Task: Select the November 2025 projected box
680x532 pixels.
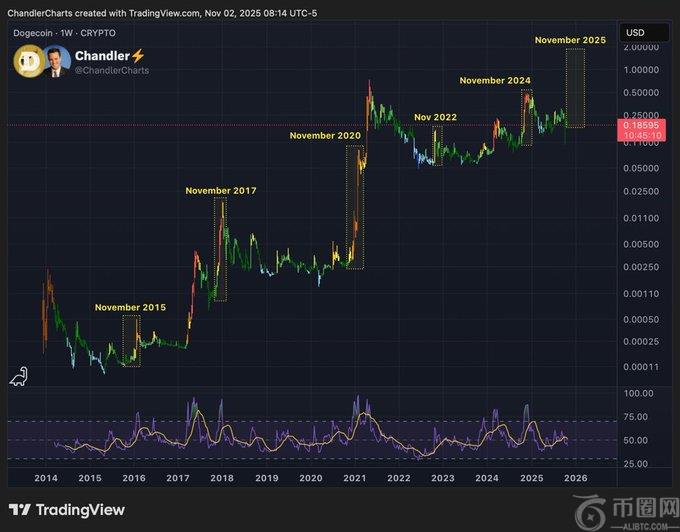Action: click(575, 88)
